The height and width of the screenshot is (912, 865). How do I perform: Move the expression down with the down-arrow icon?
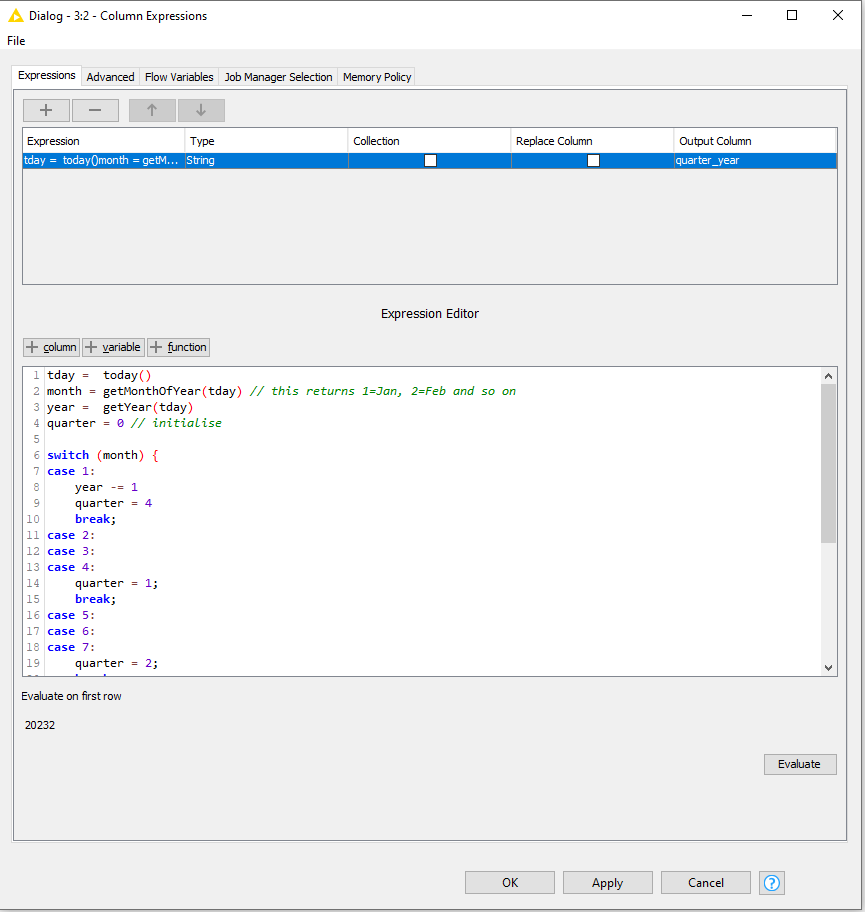(201, 110)
